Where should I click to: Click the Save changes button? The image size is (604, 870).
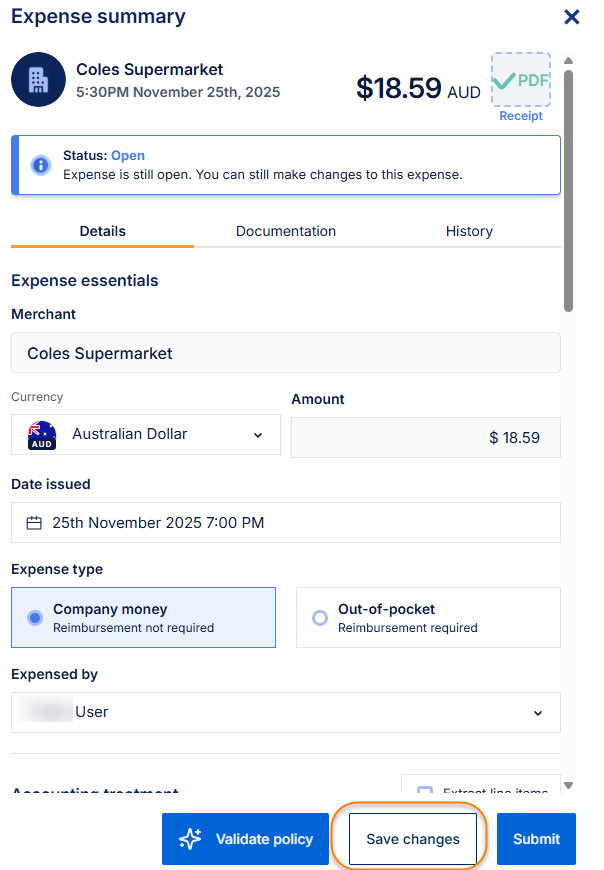[413, 839]
